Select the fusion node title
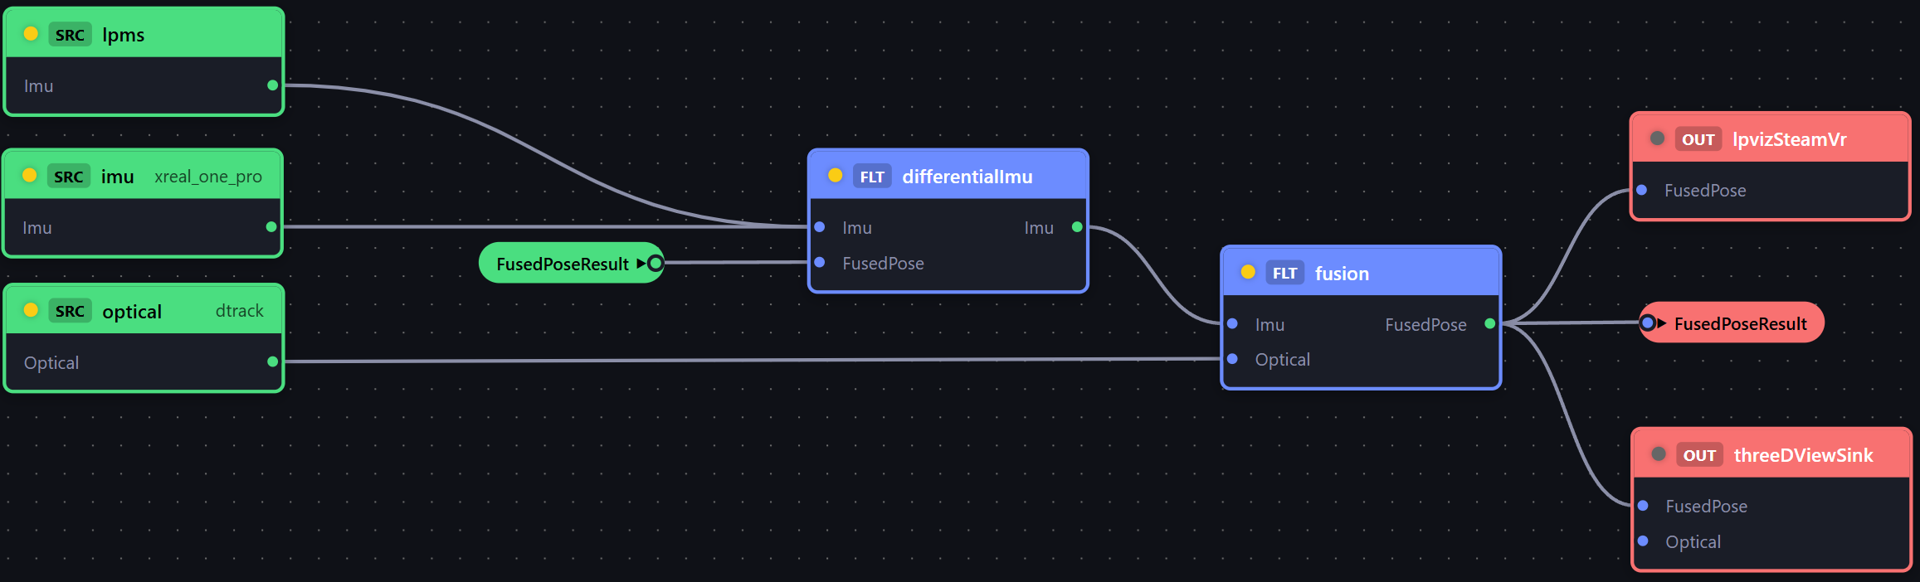 tap(1342, 274)
